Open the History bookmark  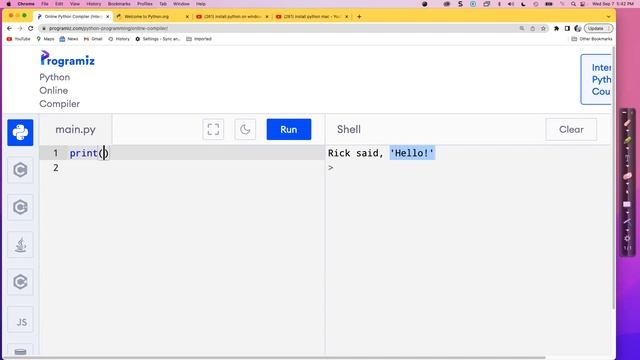point(119,39)
